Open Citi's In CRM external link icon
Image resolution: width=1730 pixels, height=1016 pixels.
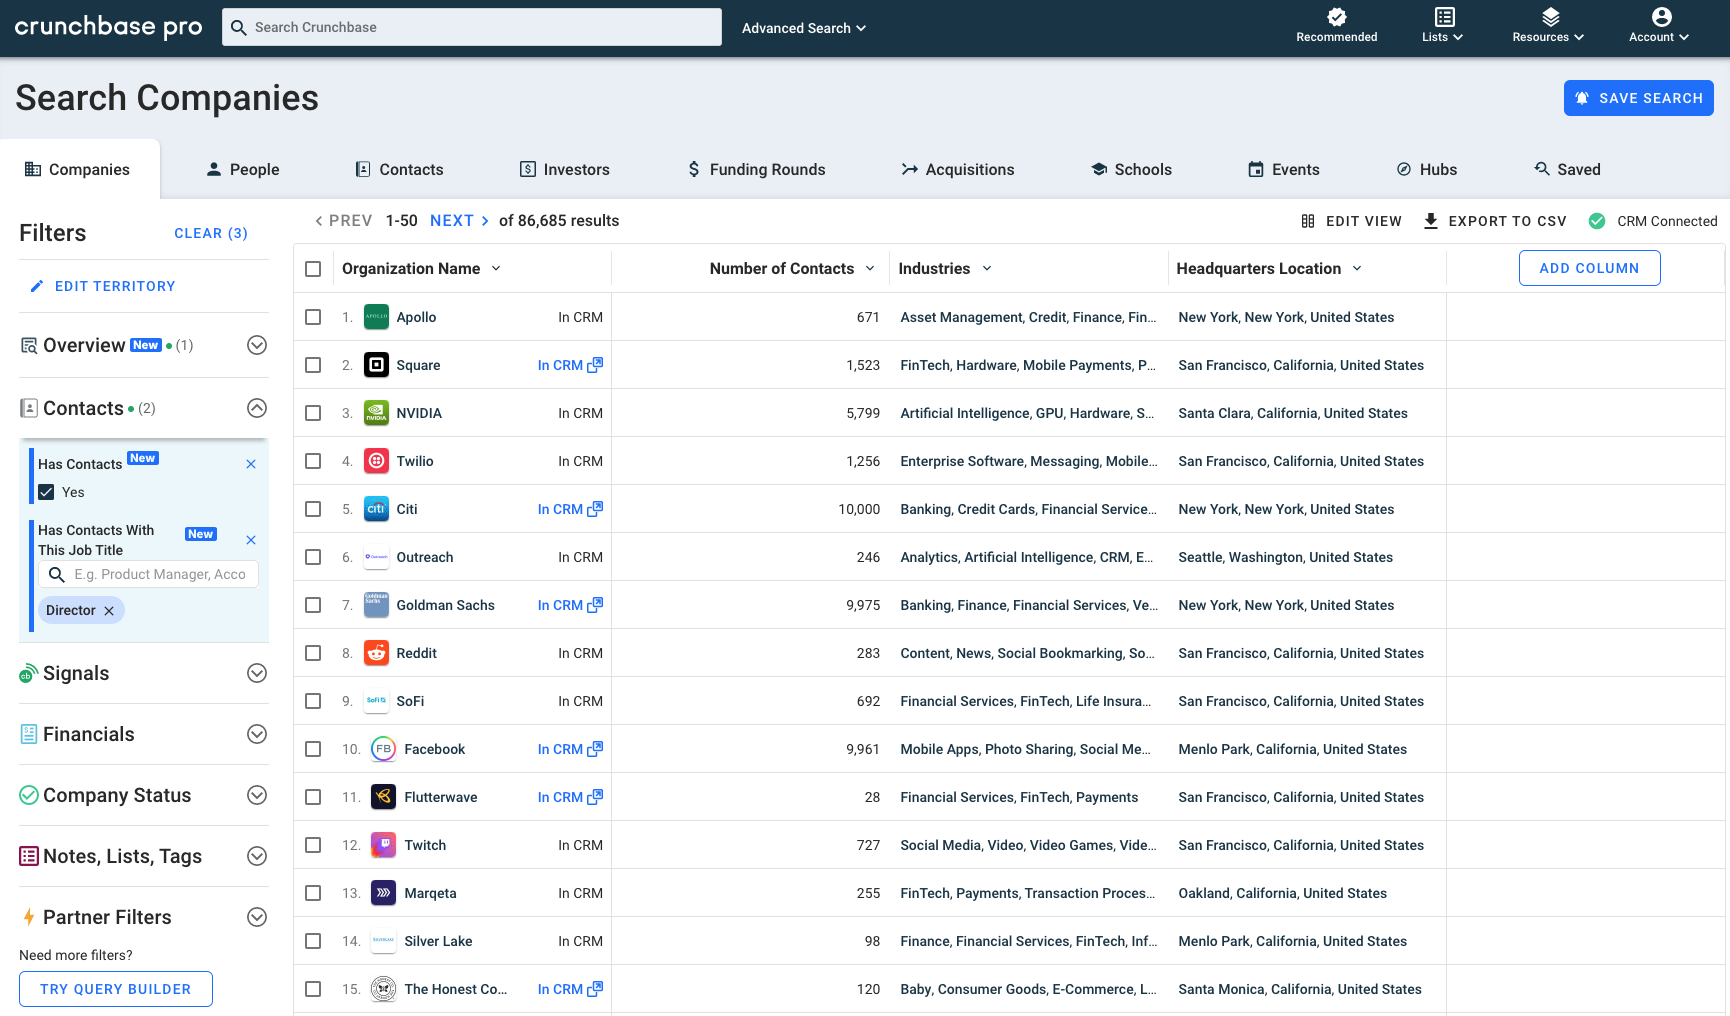(595, 509)
